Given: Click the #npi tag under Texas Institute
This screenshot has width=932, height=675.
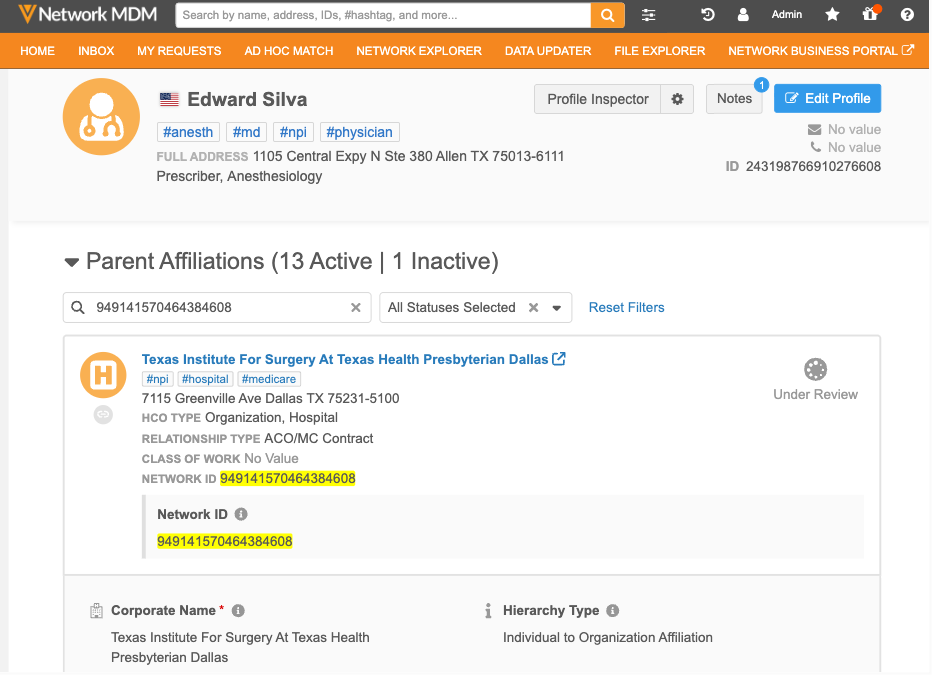Looking at the screenshot, I should point(158,379).
